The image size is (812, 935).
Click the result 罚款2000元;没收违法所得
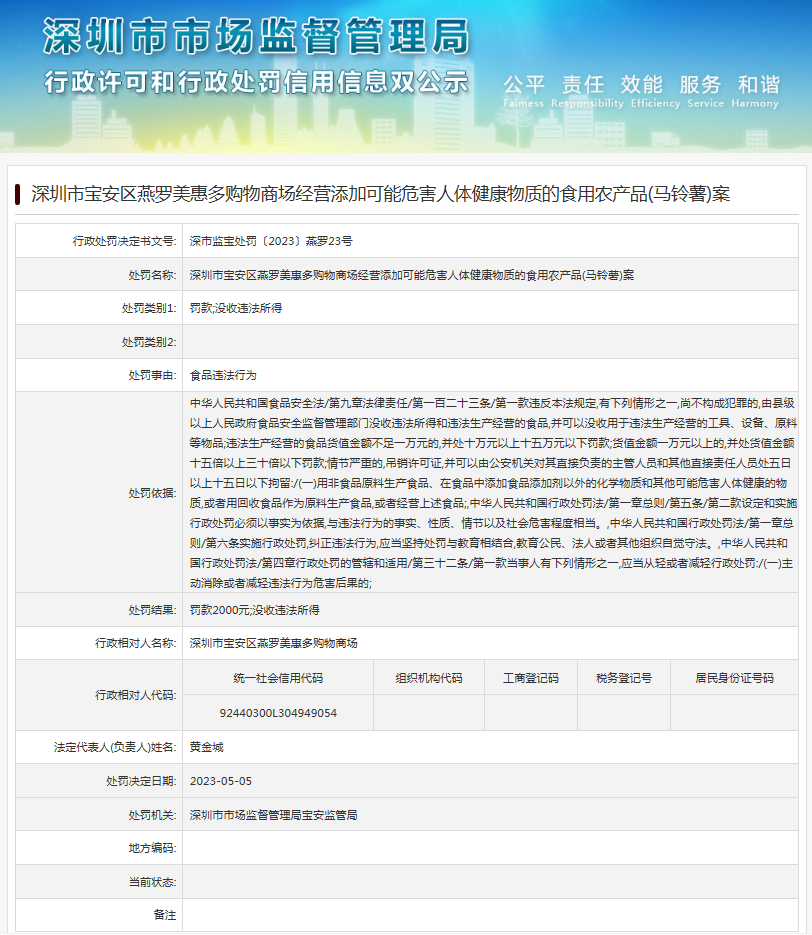pos(255,610)
